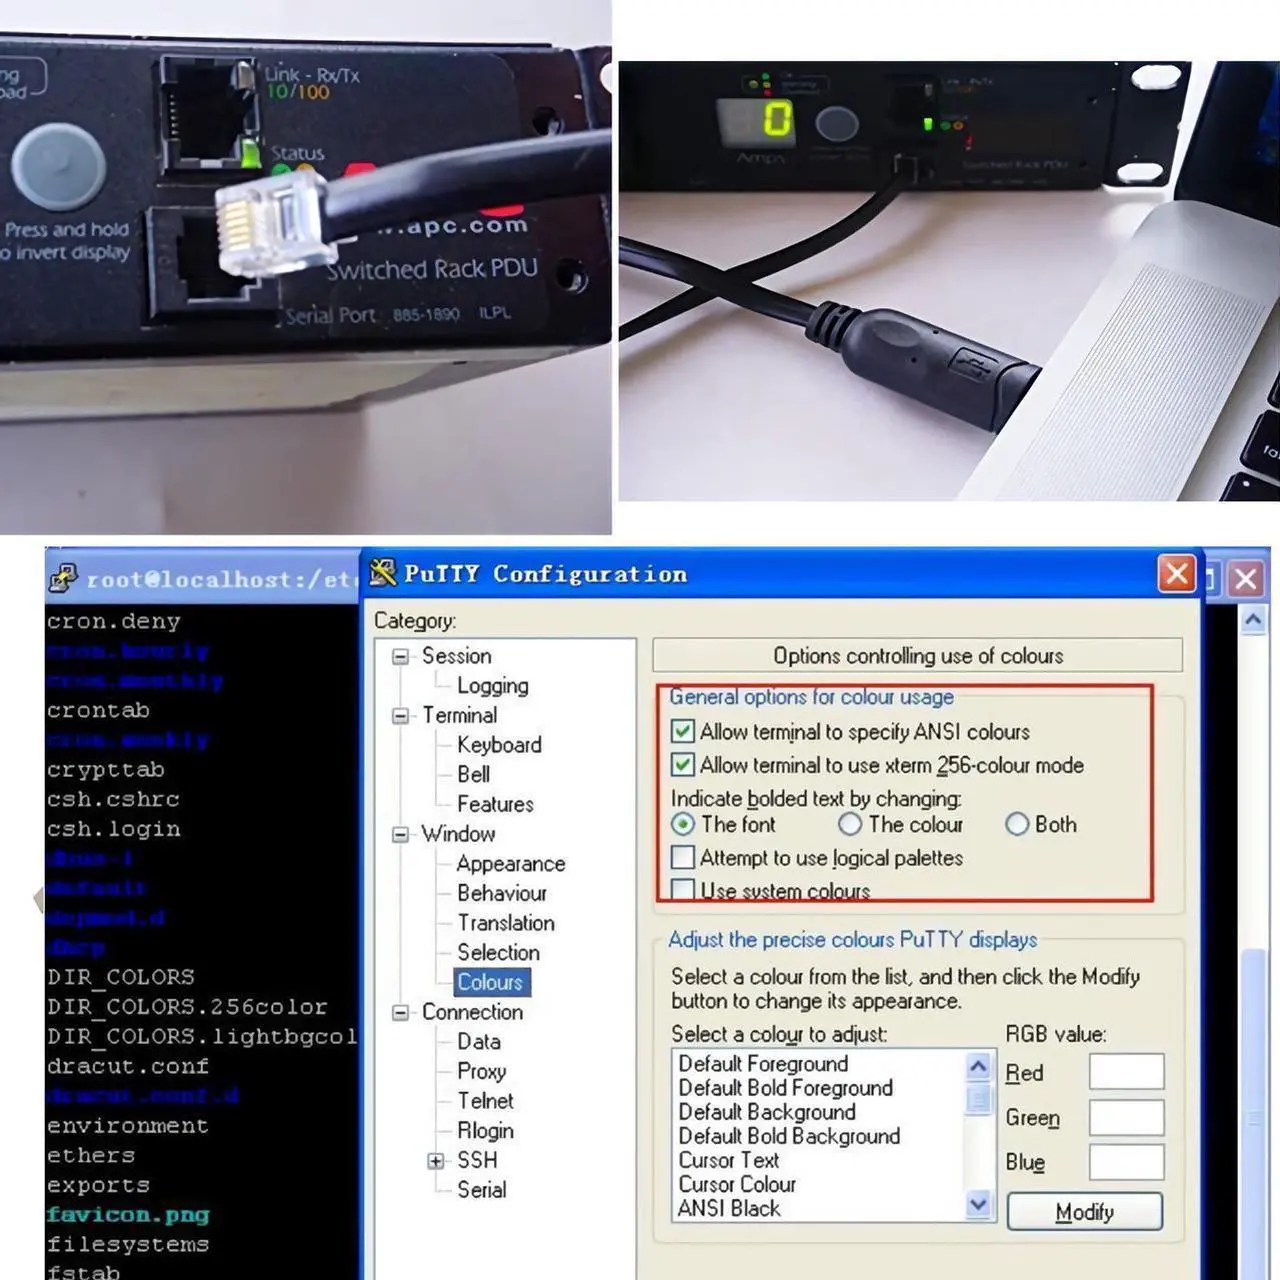The height and width of the screenshot is (1280, 1280).
Task: Click colour list scroll up arrow
Action: (978, 1066)
